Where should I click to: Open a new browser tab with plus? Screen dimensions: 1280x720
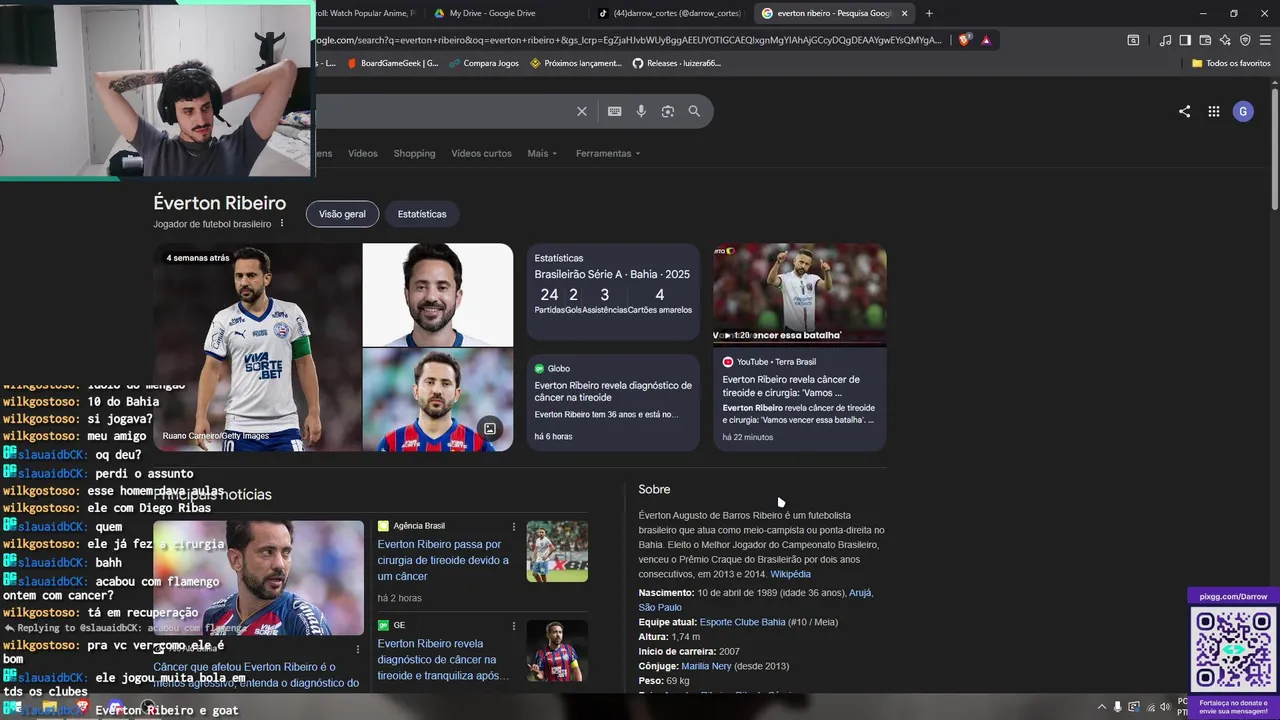(x=929, y=13)
